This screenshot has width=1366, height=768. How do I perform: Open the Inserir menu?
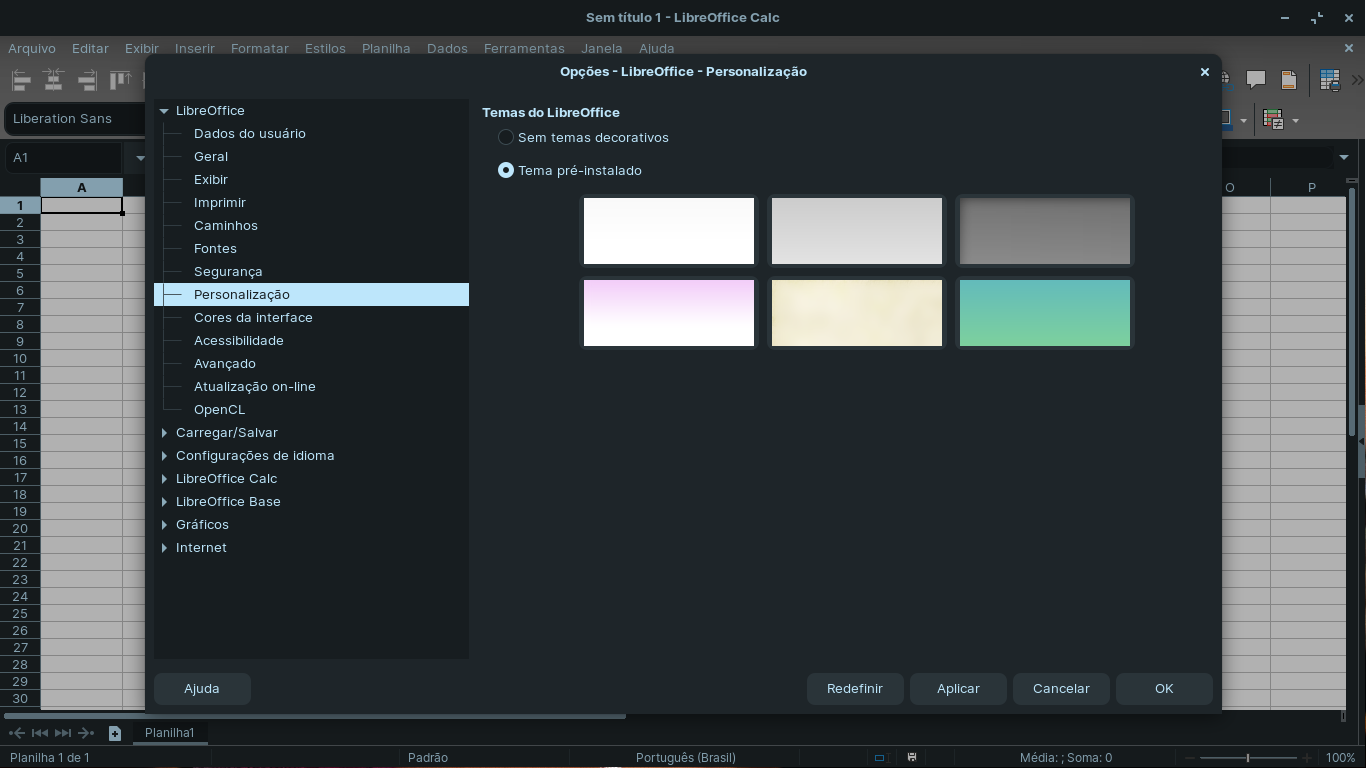[x=195, y=48]
